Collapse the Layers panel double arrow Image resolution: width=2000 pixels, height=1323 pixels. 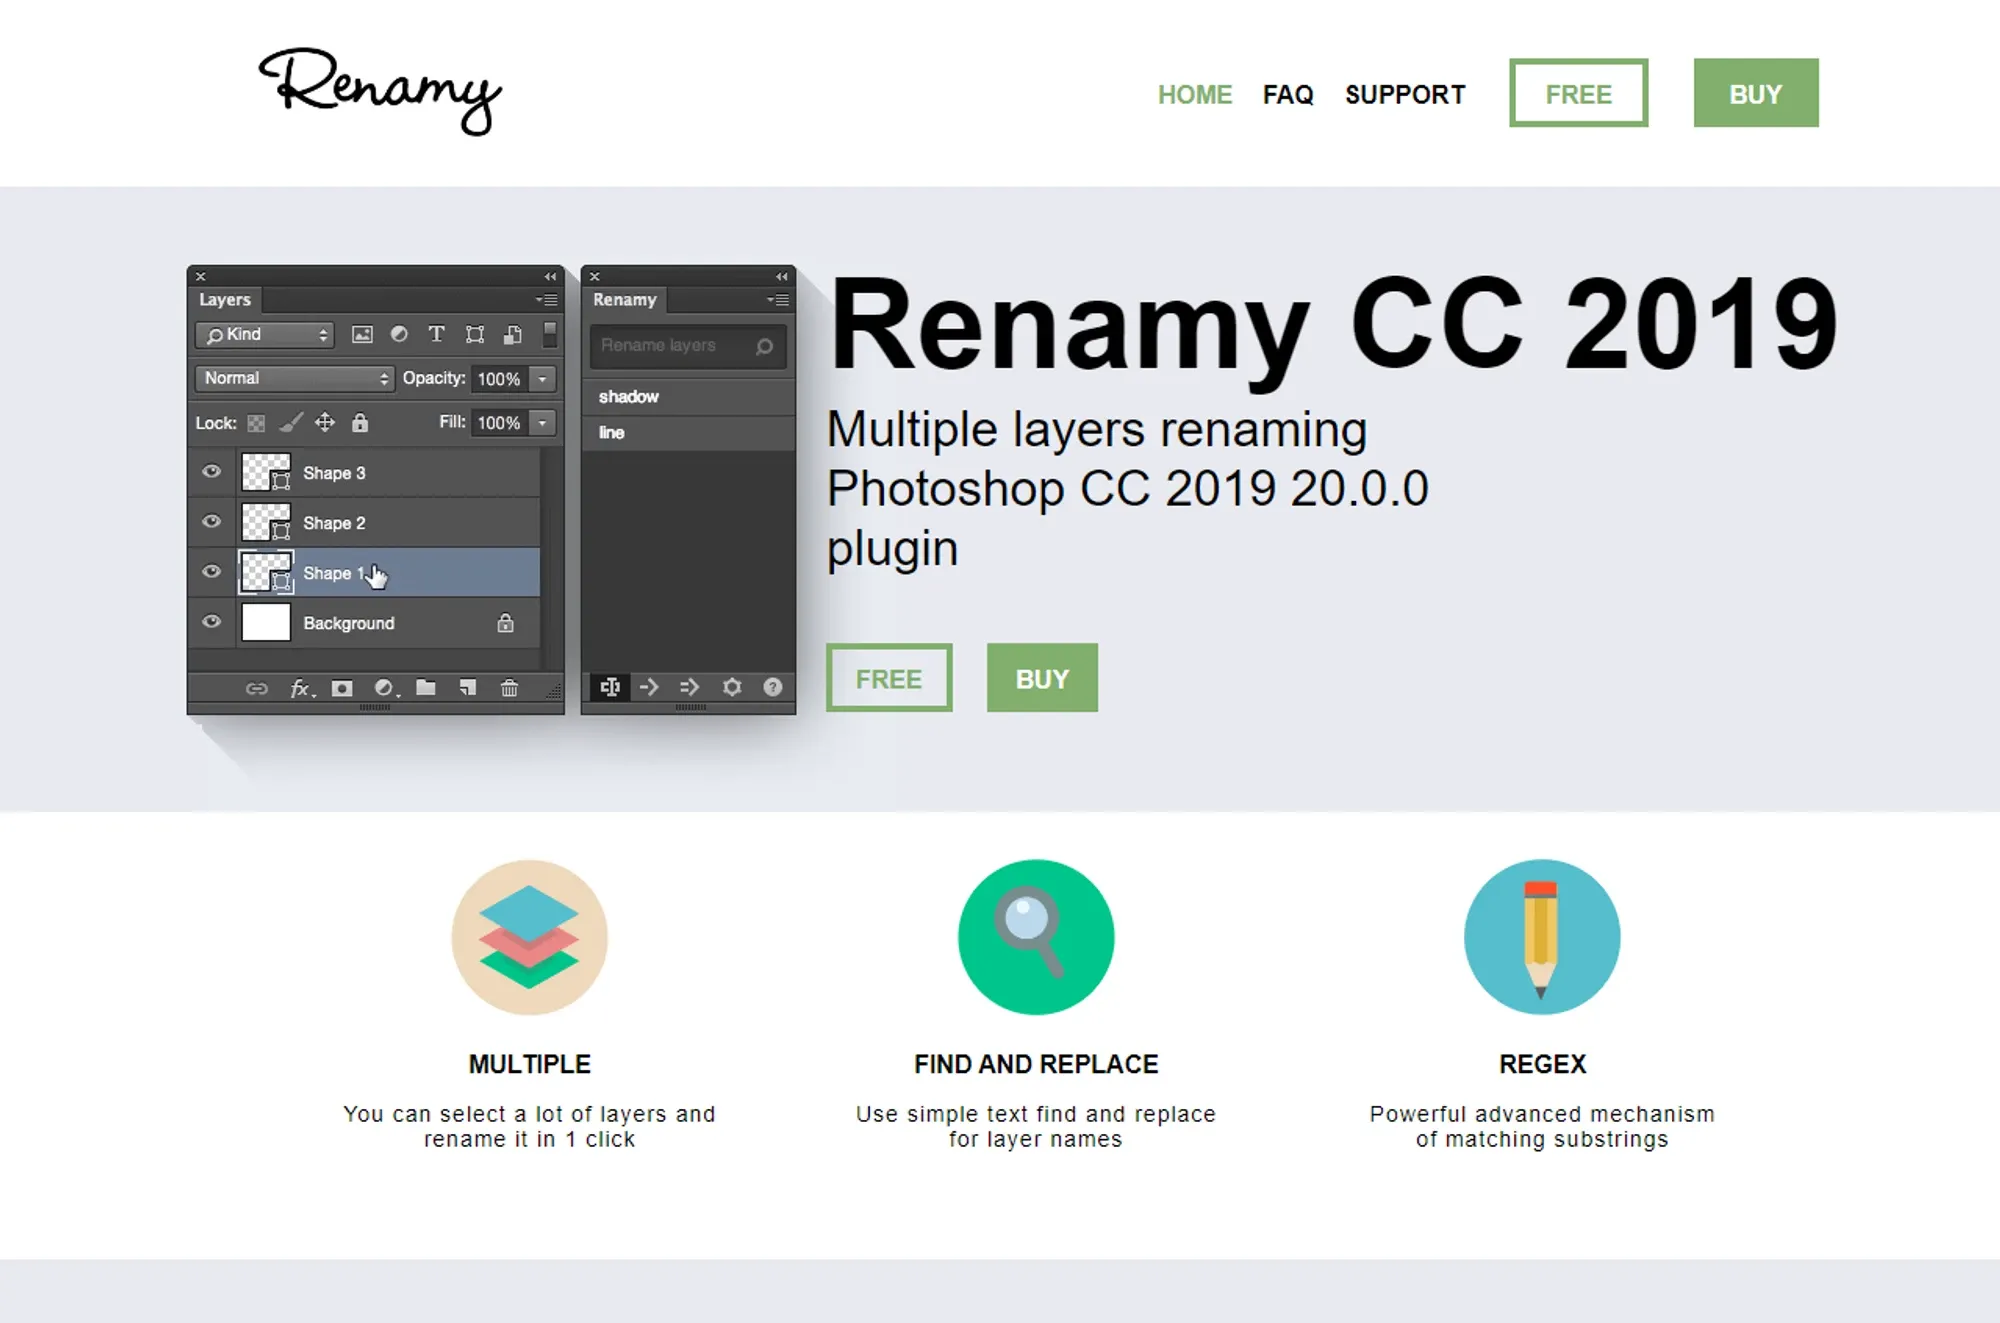550,277
